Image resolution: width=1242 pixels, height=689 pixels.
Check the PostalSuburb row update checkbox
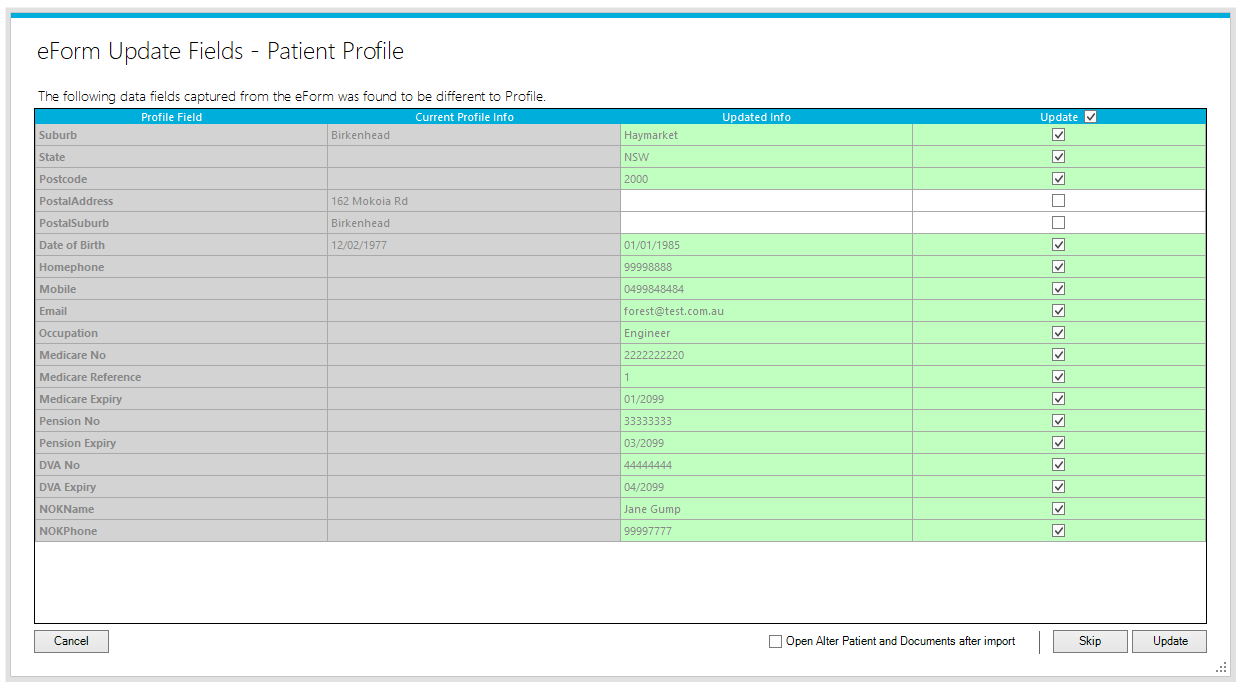[1058, 223]
